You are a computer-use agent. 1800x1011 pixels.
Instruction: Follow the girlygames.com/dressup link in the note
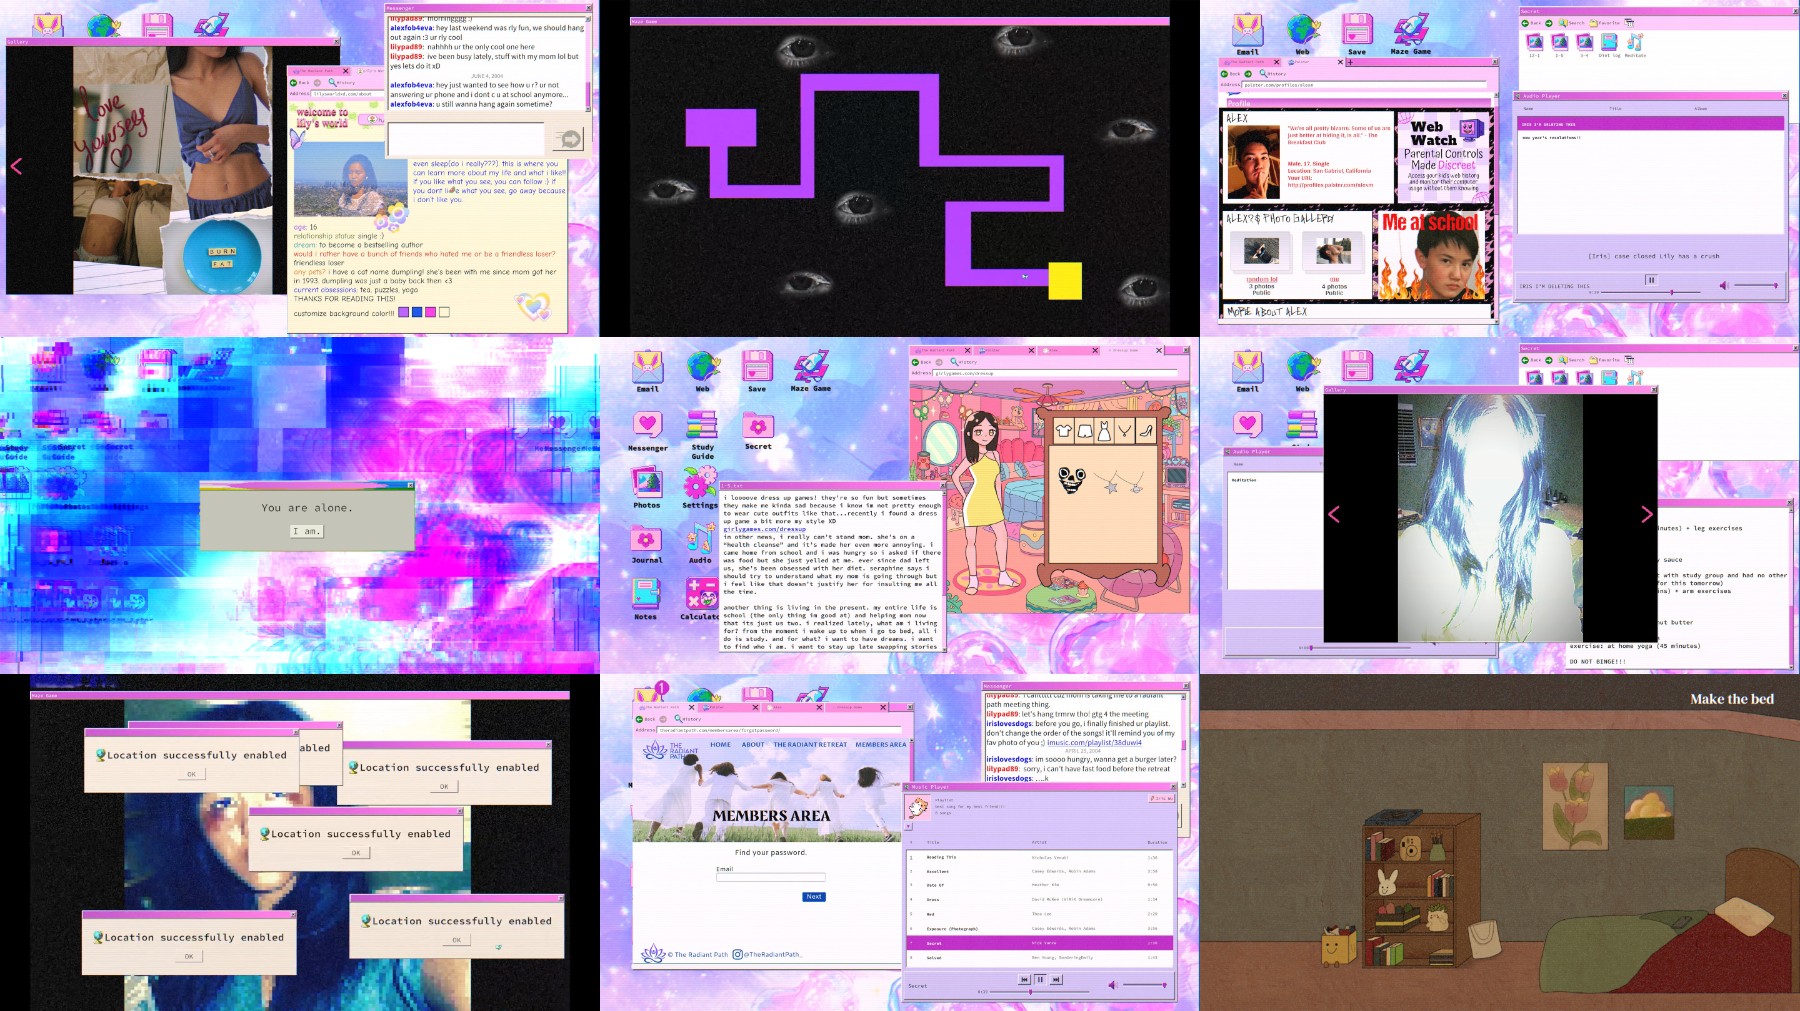[765, 529]
